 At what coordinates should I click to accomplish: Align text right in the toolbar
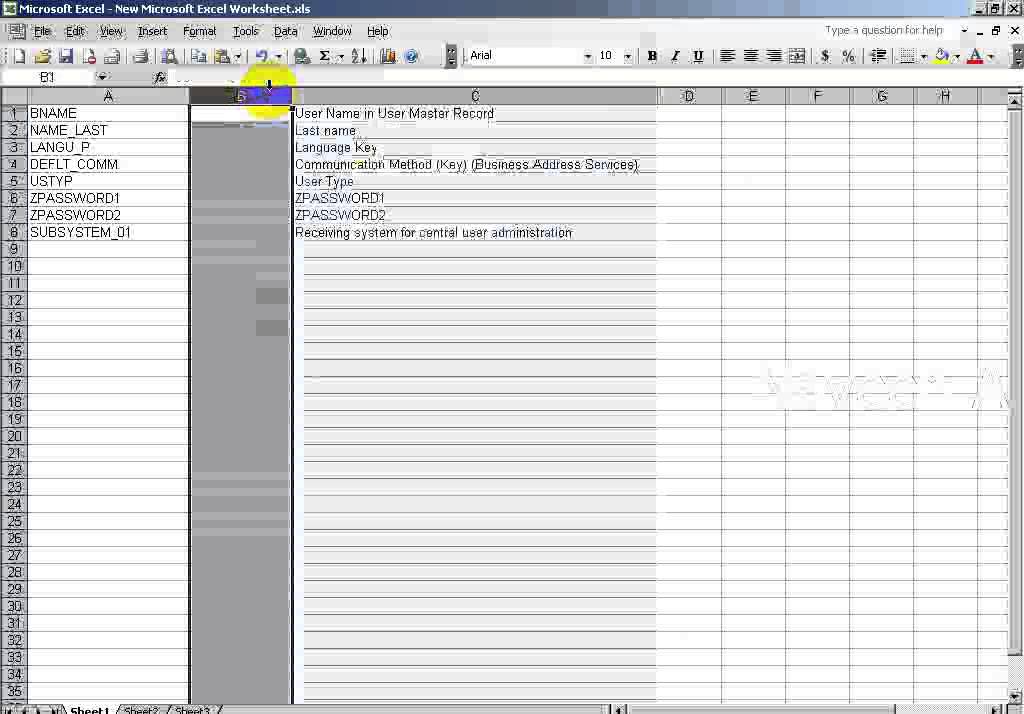click(774, 56)
